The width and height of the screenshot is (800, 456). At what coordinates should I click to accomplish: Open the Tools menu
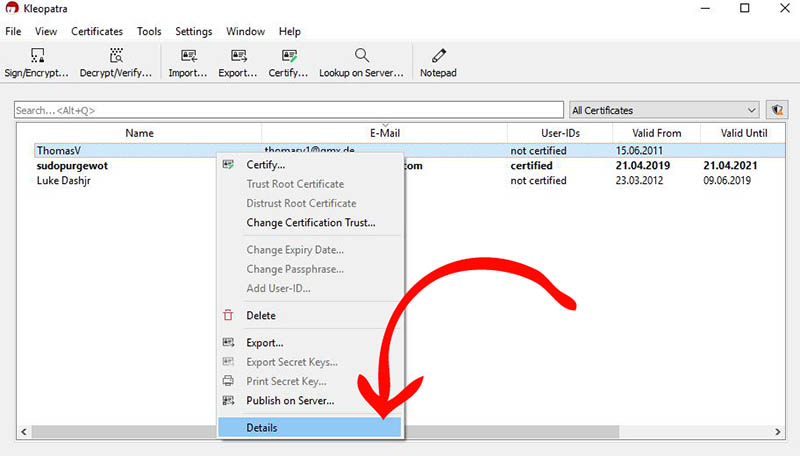[x=149, y=31]
